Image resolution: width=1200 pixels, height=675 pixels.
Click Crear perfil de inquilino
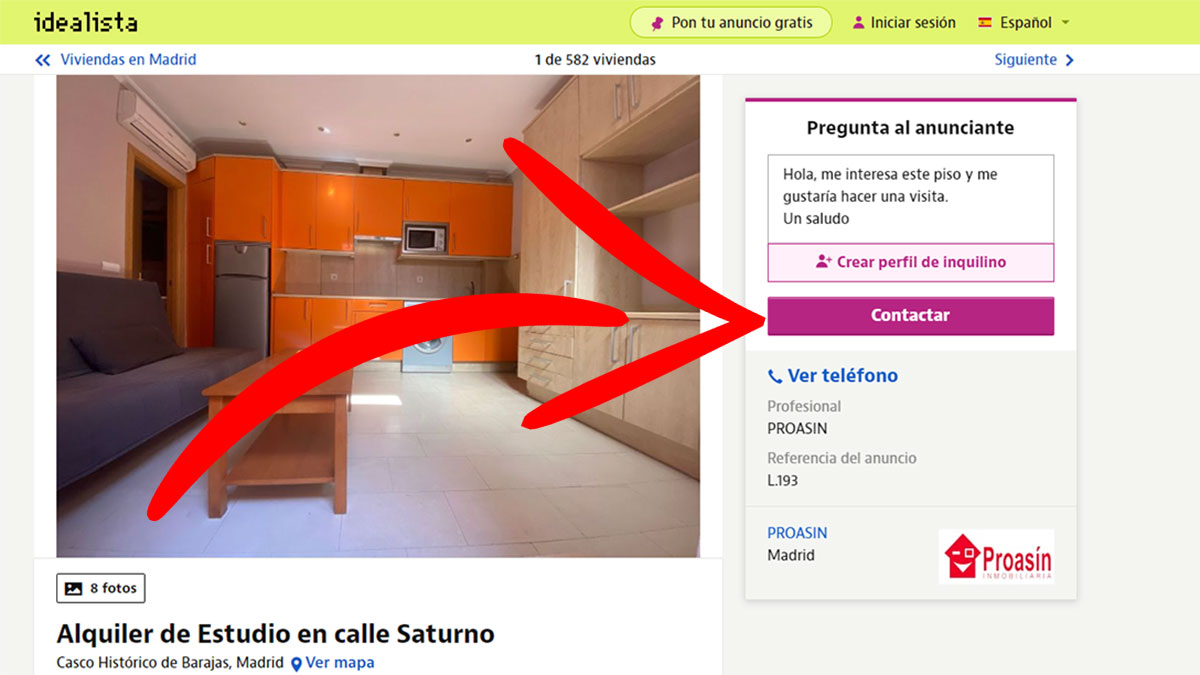(x=910, y=262)
